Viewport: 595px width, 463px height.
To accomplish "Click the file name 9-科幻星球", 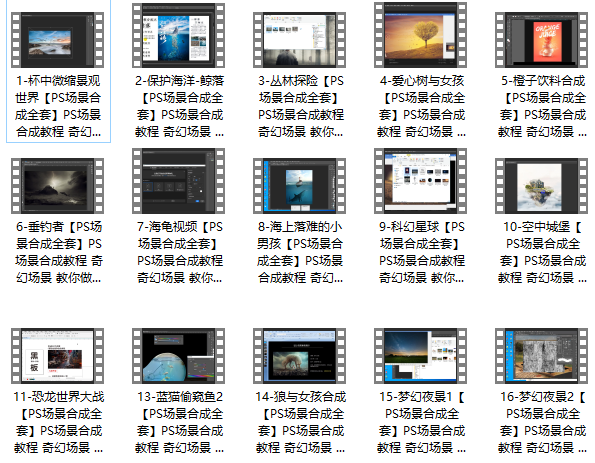I will tap(422, 252).
